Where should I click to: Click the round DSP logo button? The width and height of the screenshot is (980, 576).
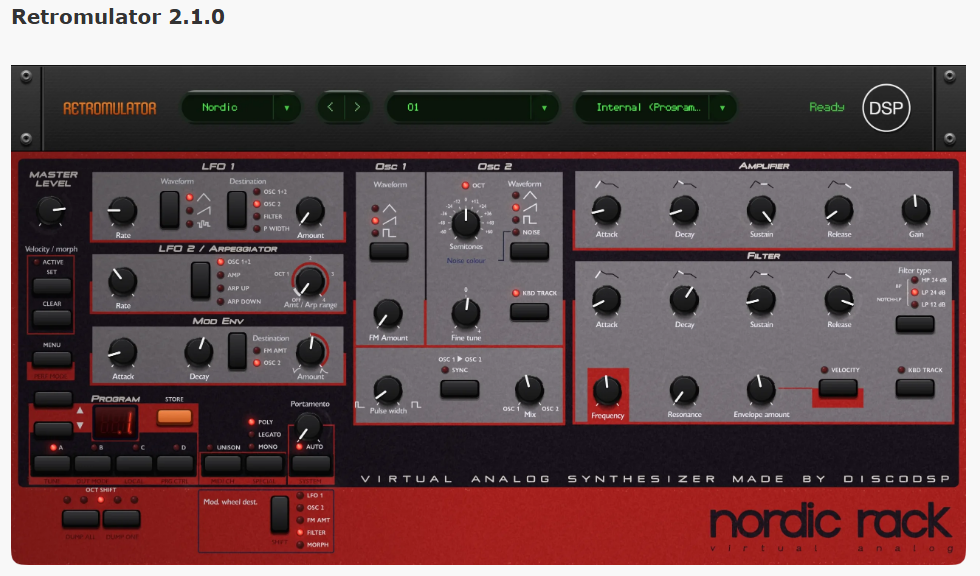pyautogui.click(x=886, y=107)
